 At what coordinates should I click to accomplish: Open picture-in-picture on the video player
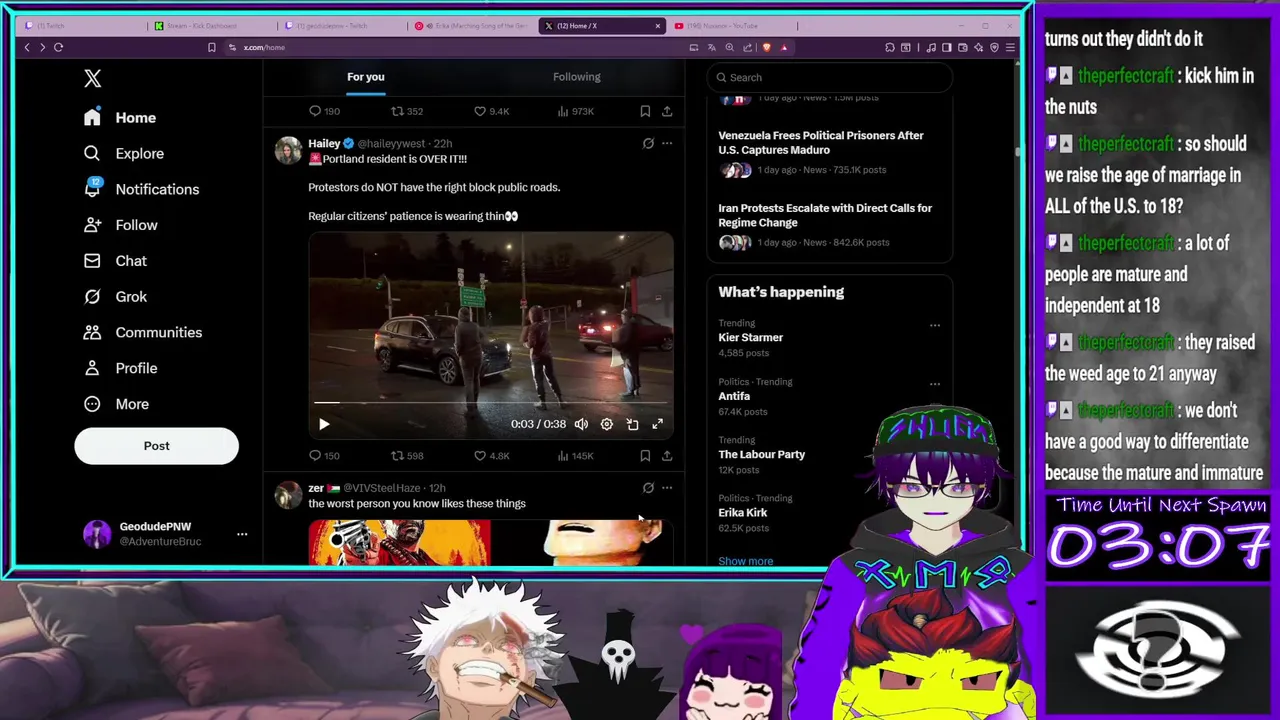(x=632, y=424)
